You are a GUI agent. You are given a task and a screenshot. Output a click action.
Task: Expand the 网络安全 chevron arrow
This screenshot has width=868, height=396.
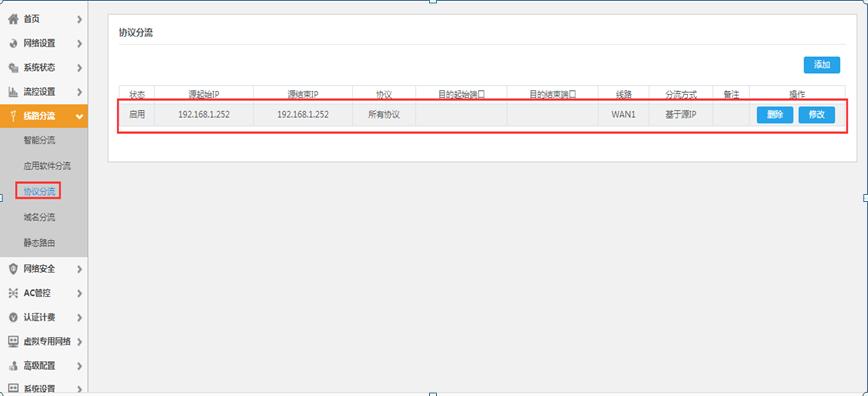[80, 269]
